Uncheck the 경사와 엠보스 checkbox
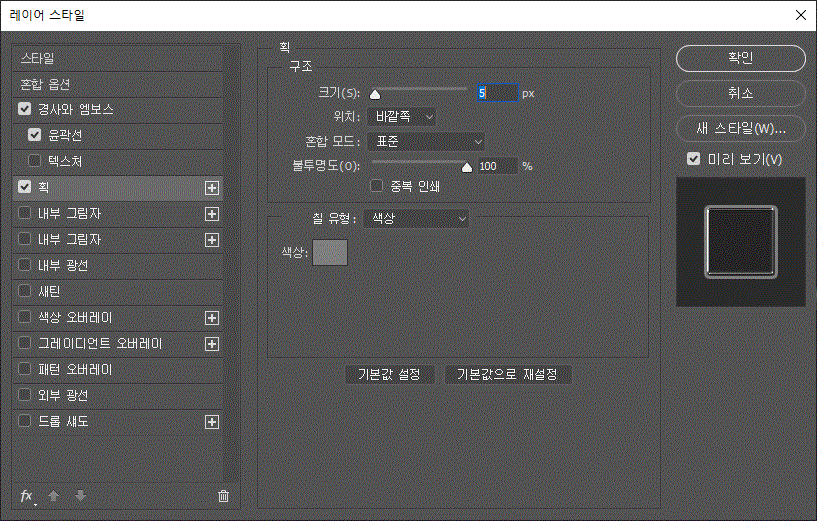This screenshot has height=521, width=817. tap(24, 109)
